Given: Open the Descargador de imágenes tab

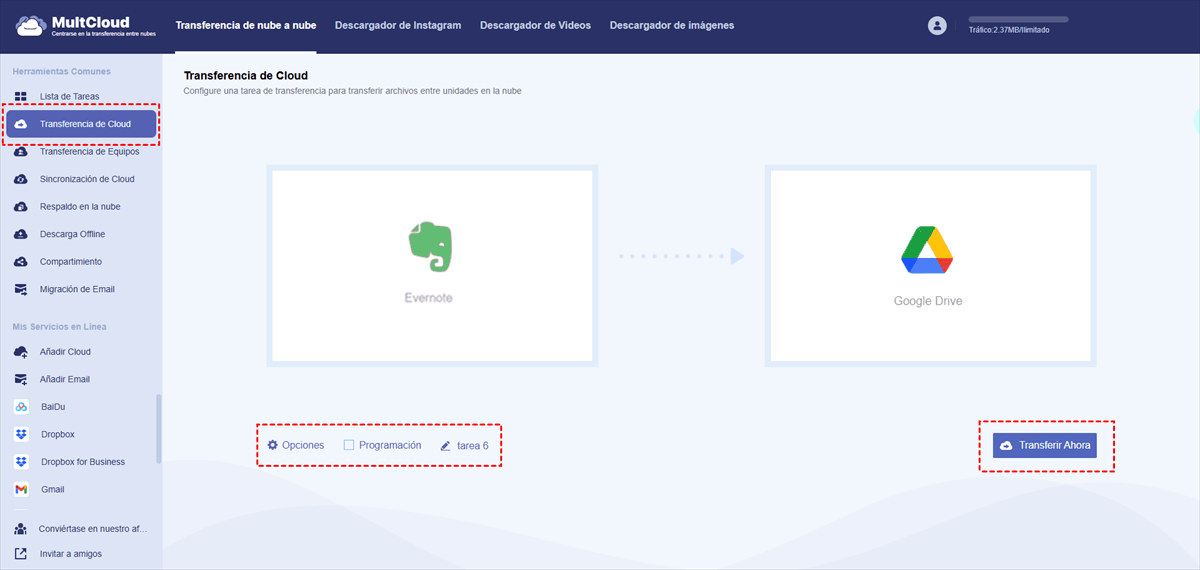Looking at the screenshot, I should [671, 25].
